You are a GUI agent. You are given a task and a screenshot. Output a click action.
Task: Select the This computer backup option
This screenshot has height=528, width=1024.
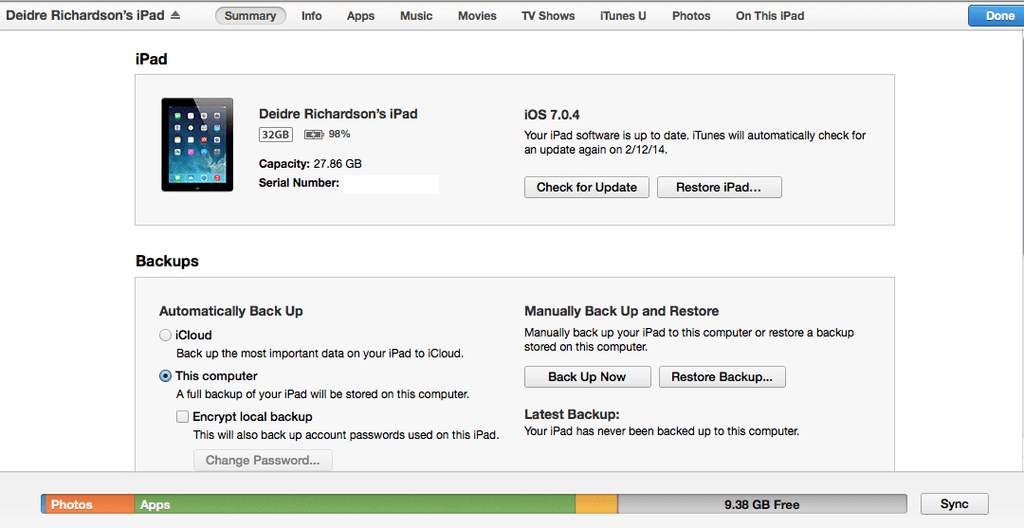pyautogui.click(x=165, y=376)
